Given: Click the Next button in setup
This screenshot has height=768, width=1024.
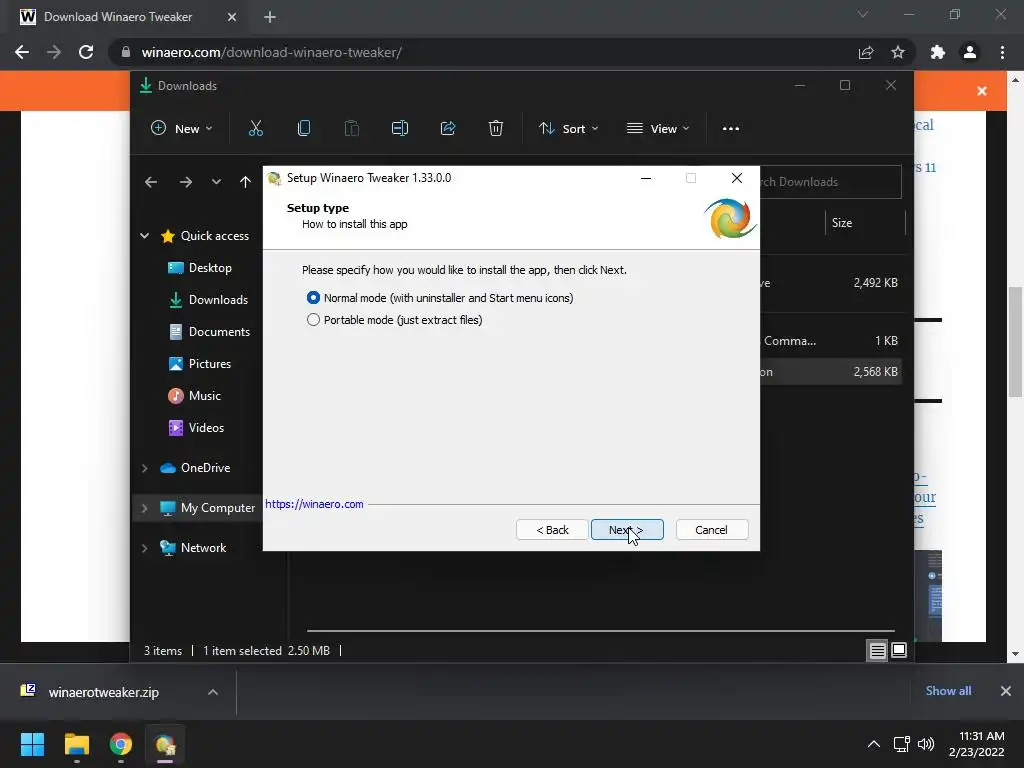Looking at the screenshot, I should point(627,530).
